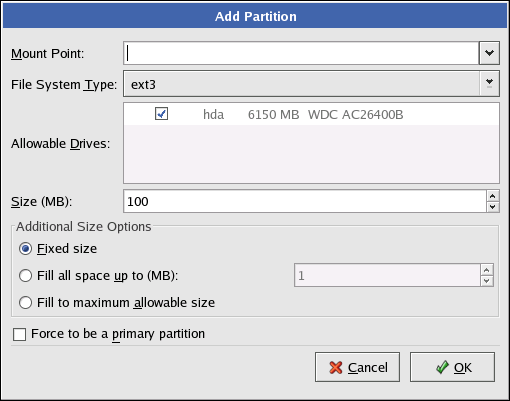Click the Add Partition title bar
This screenshot has width=510, height=401.
255,16
